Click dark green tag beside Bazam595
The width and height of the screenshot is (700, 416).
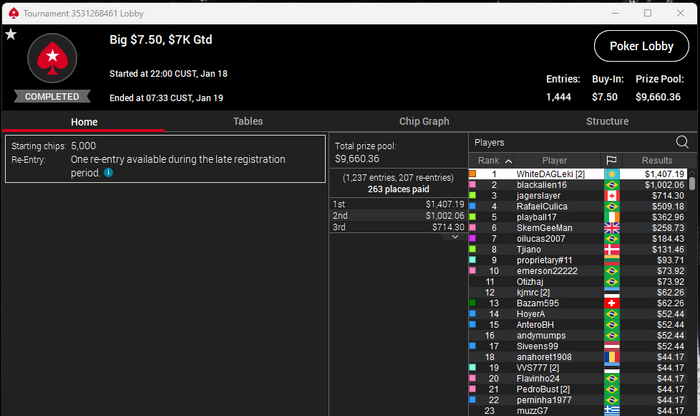[x=472, y=303]
